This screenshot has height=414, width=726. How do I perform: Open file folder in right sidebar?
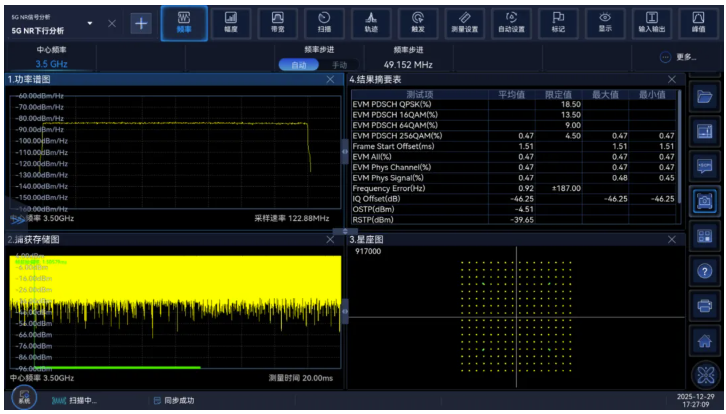(x=704, y=97)
